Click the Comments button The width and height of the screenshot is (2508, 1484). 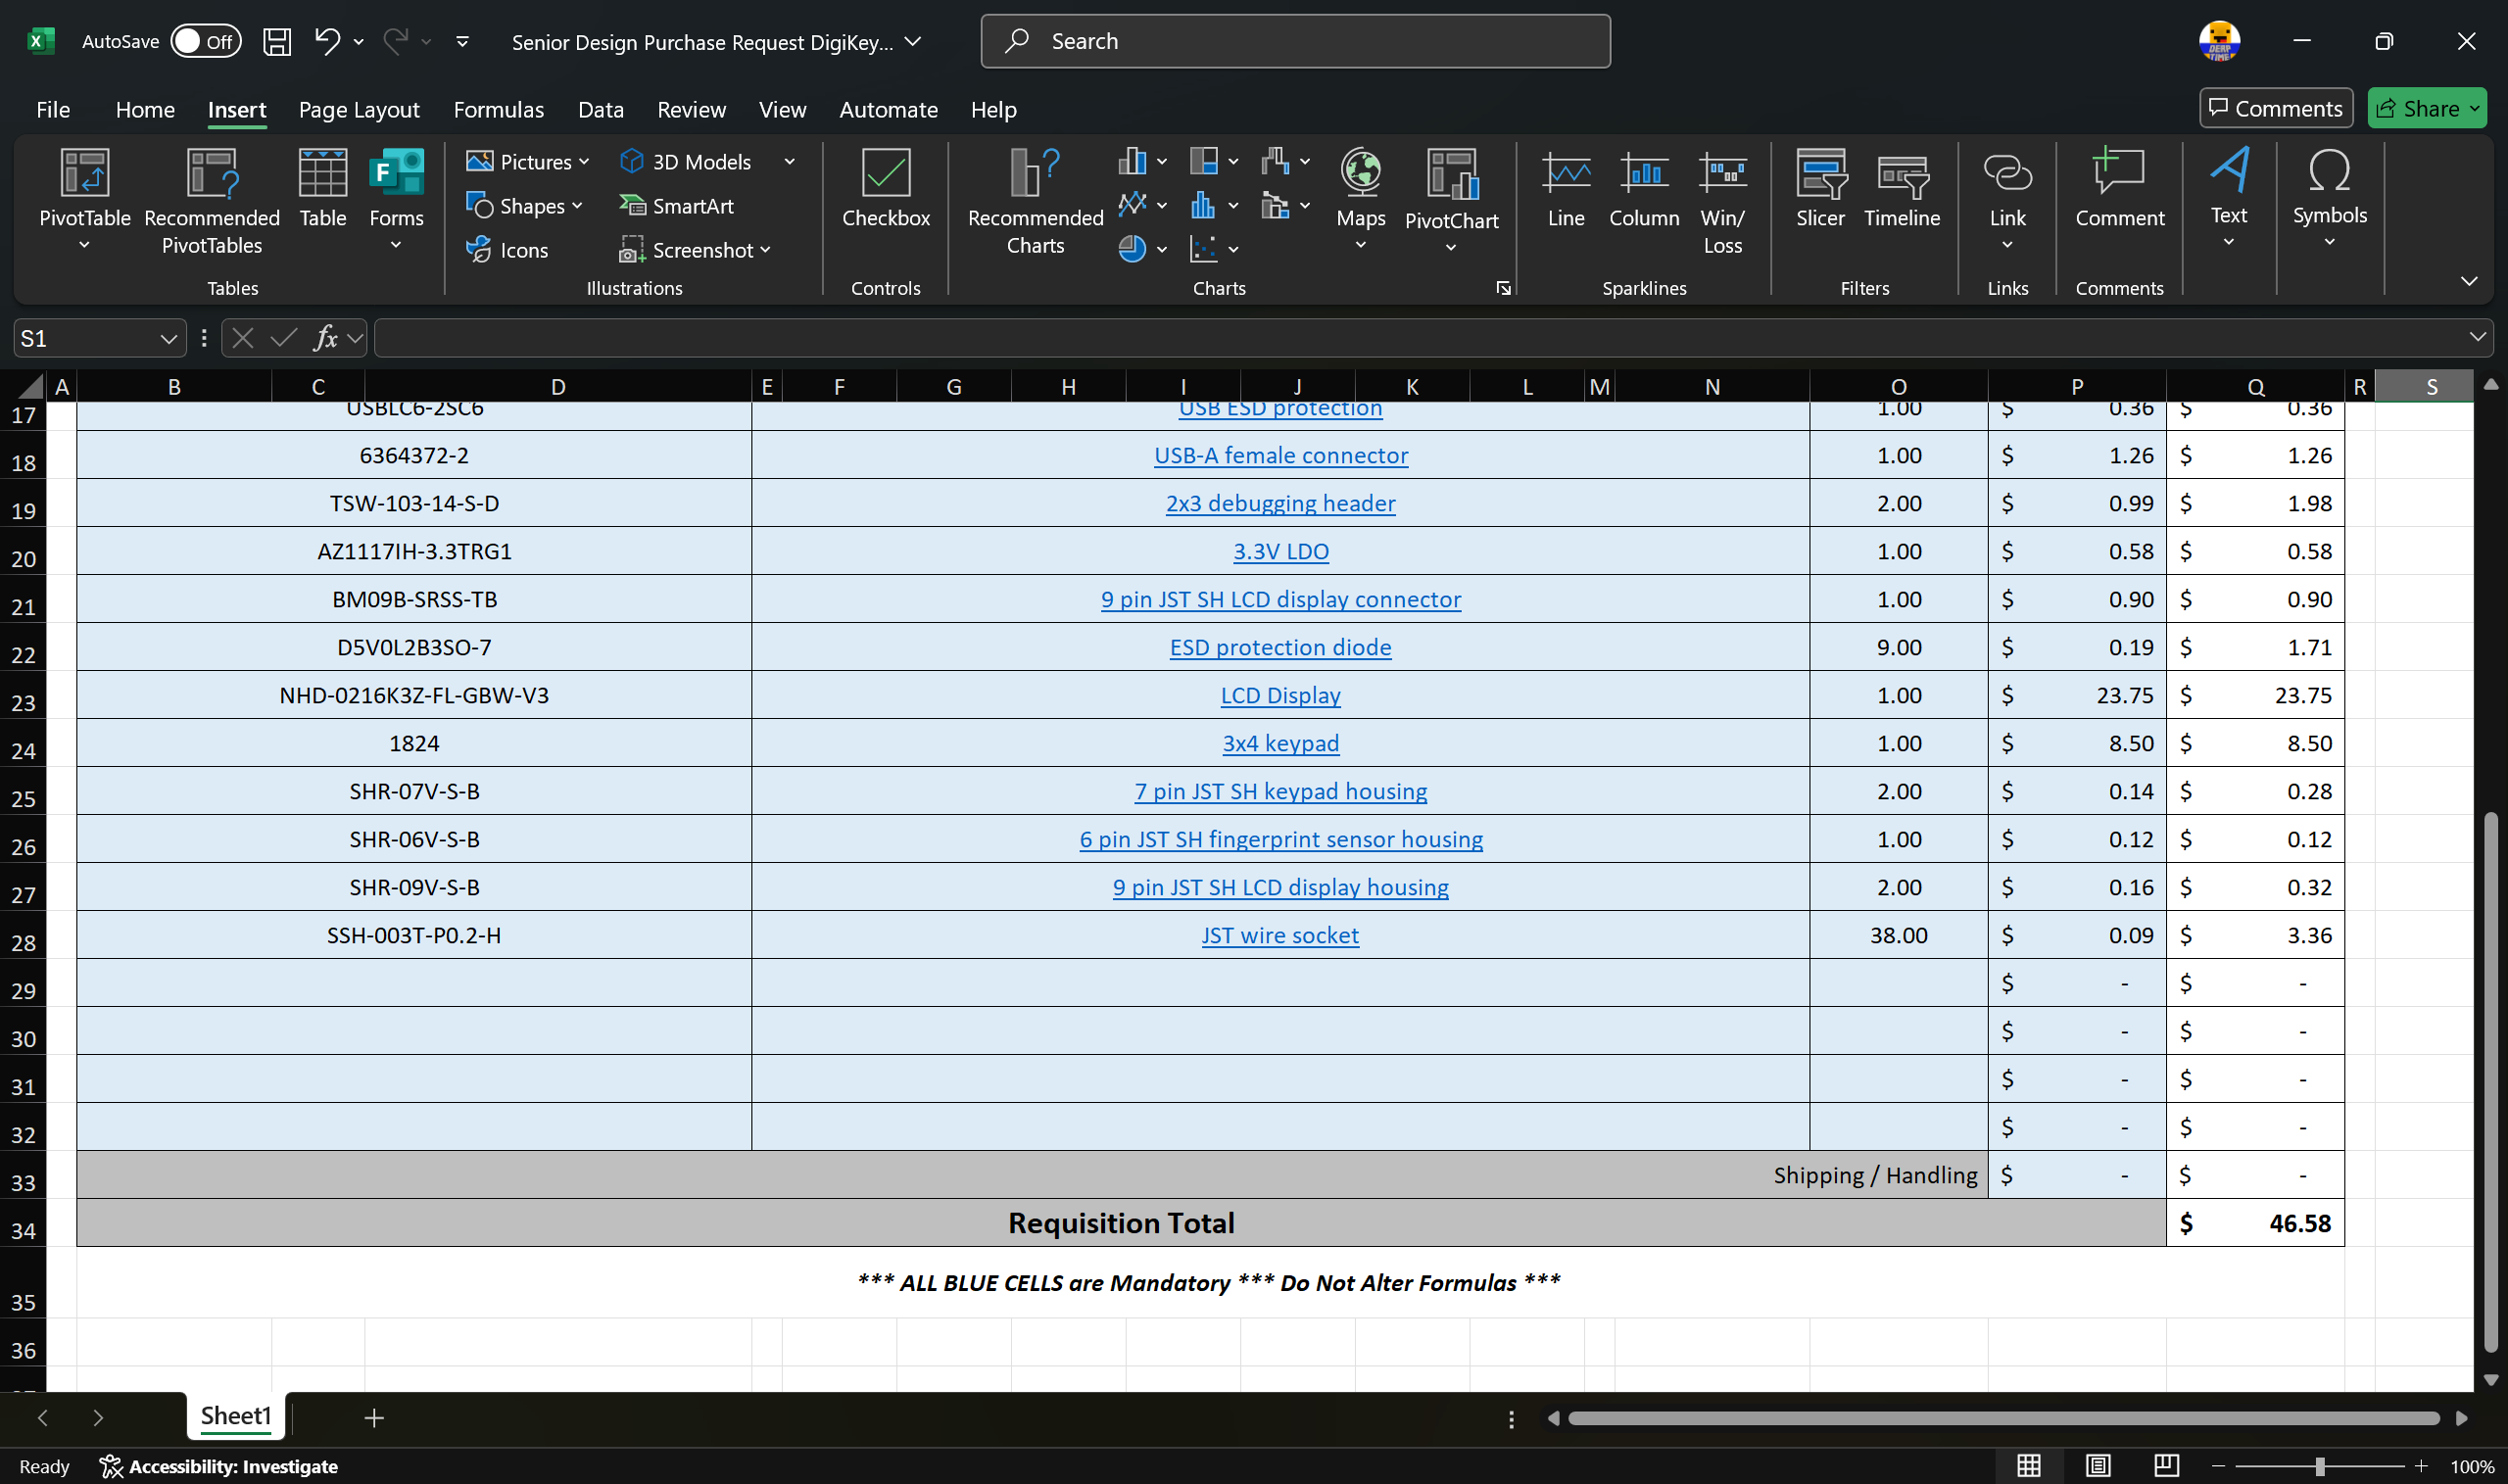click(2275, 108)
